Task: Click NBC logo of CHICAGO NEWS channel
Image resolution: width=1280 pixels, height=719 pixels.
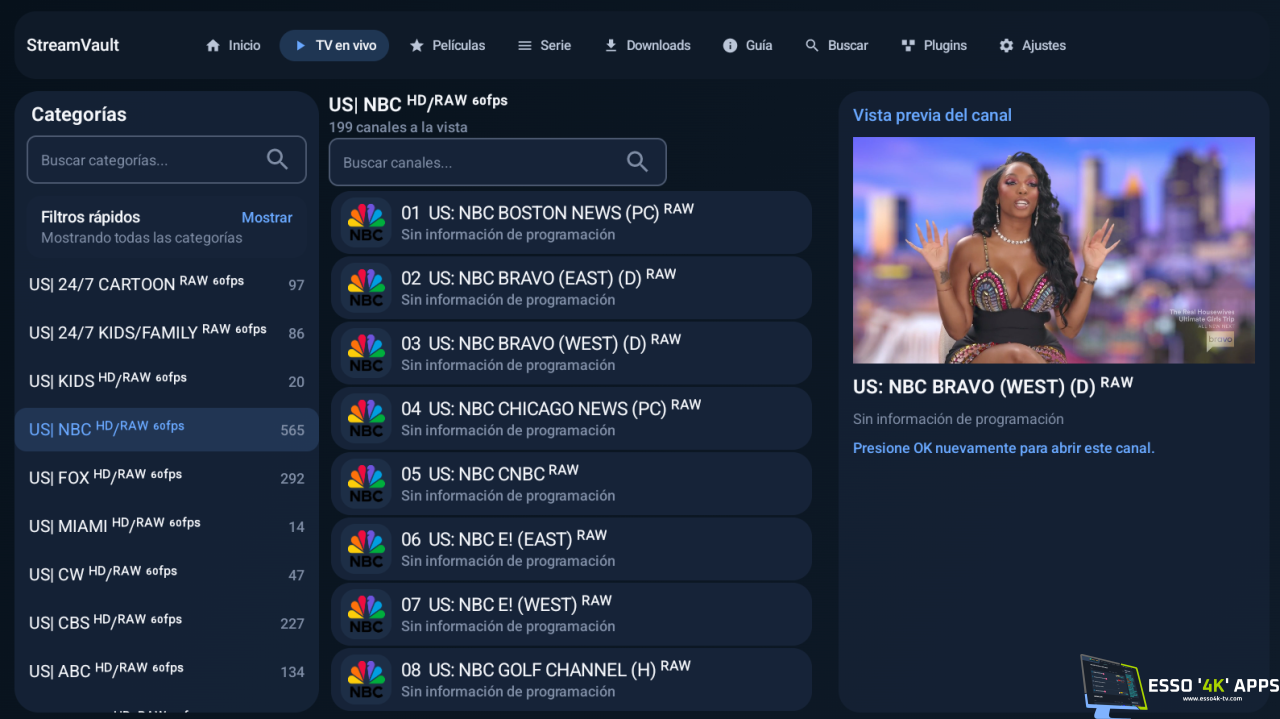Action: 366,418
